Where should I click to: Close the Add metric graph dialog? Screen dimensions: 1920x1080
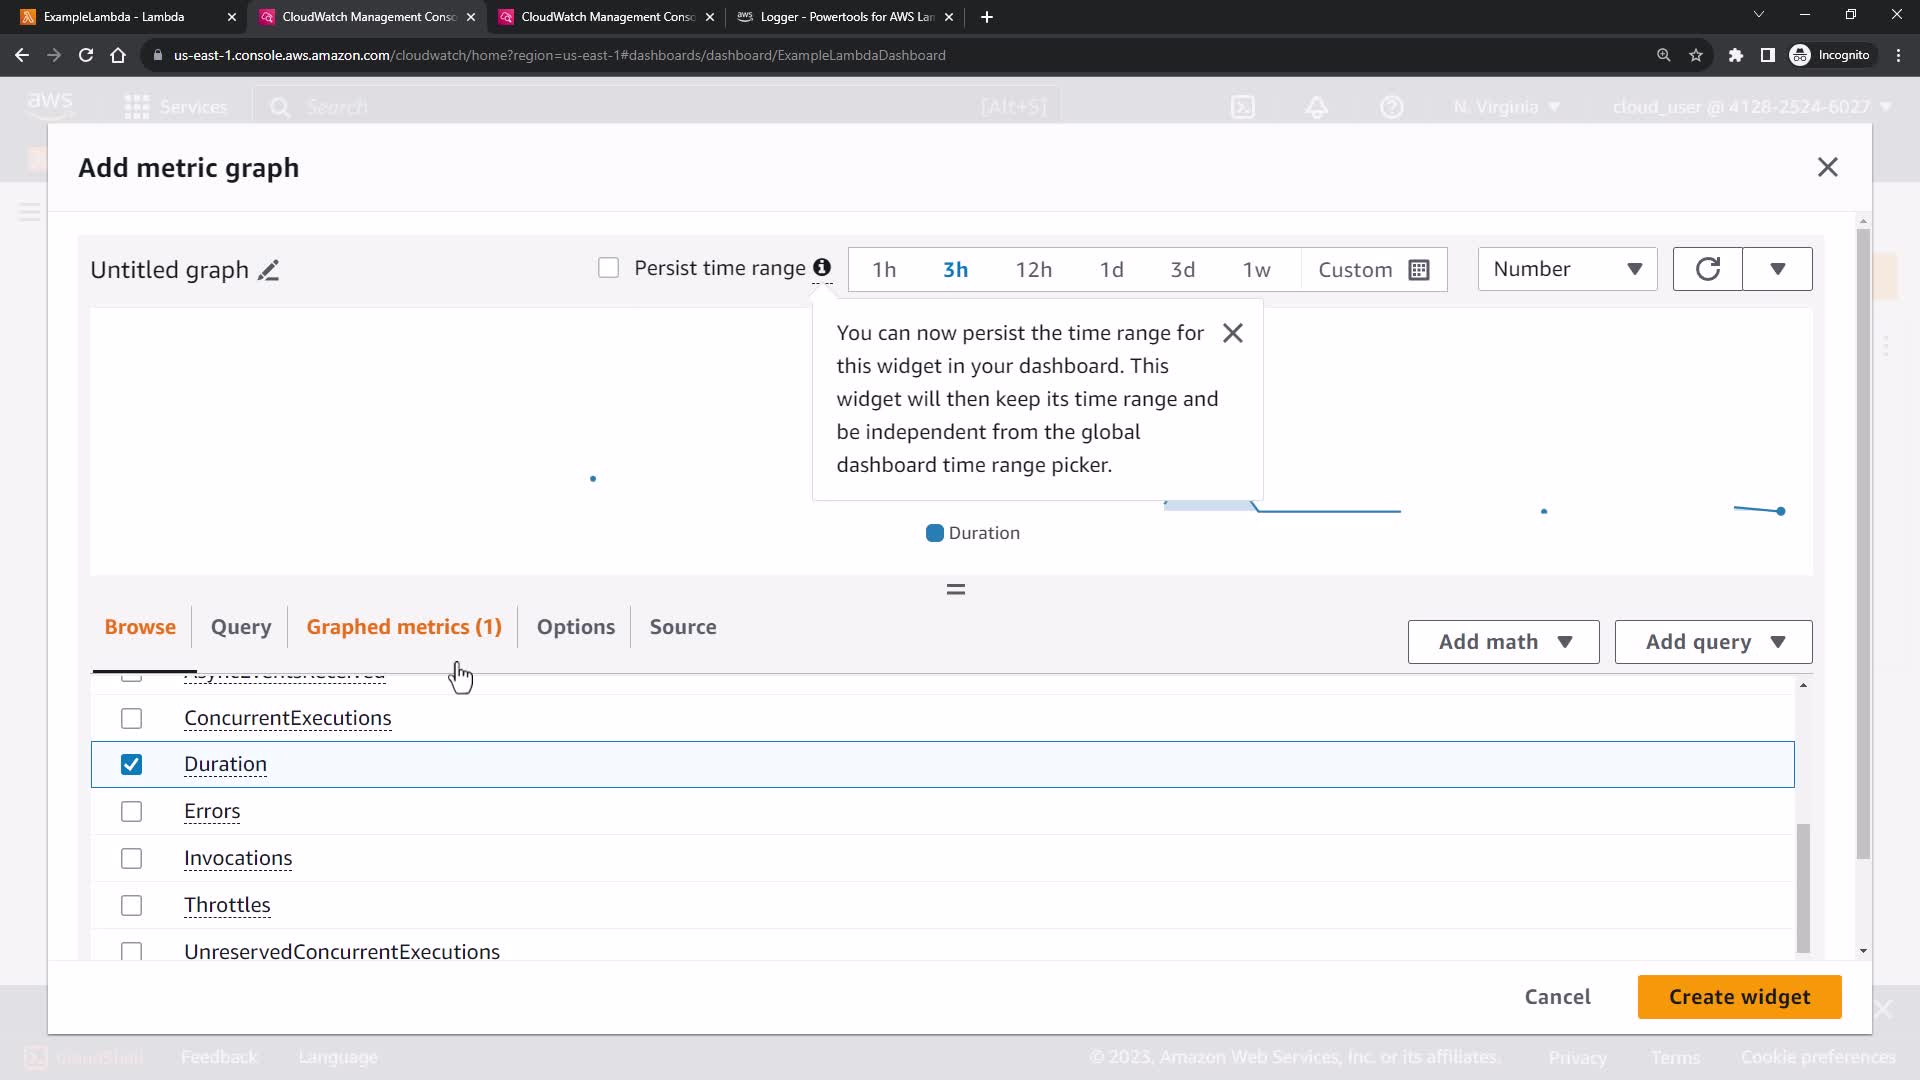(1827, 167)
